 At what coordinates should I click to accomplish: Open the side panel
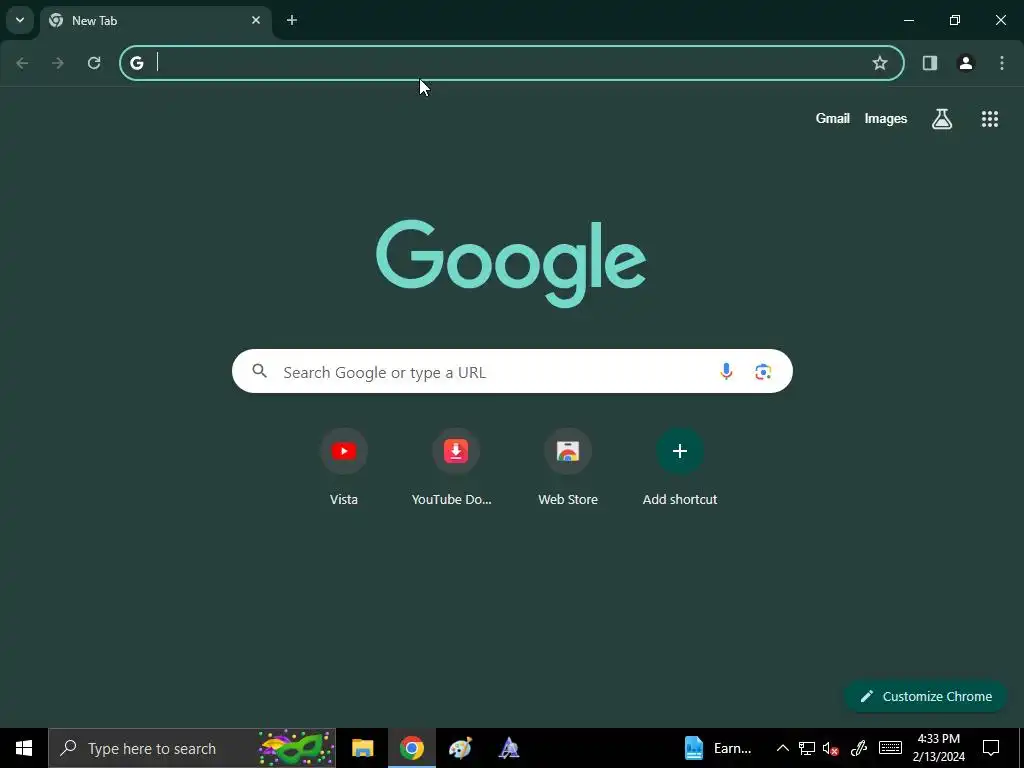point(929,63)
